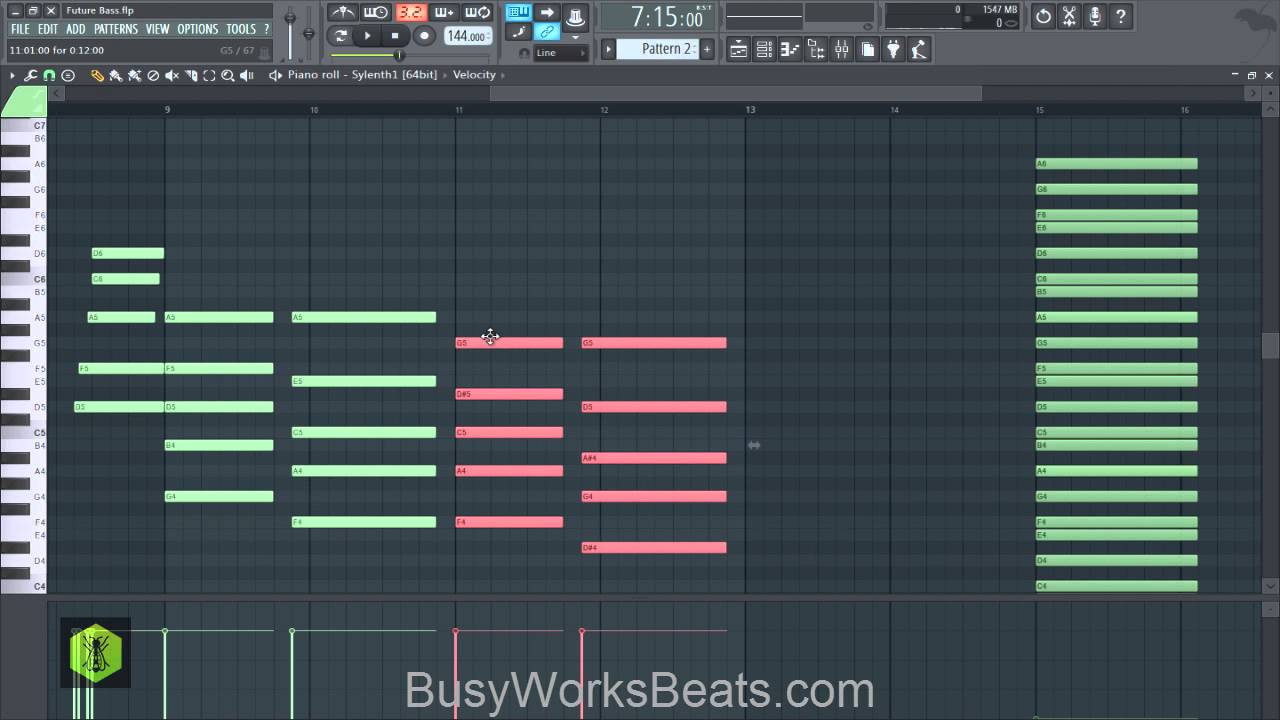The width and height of the screenshot is (1280, 720).
Task: Open the Sylenth1 channel selector in piano roll title
Action: (x=395, y=75)
